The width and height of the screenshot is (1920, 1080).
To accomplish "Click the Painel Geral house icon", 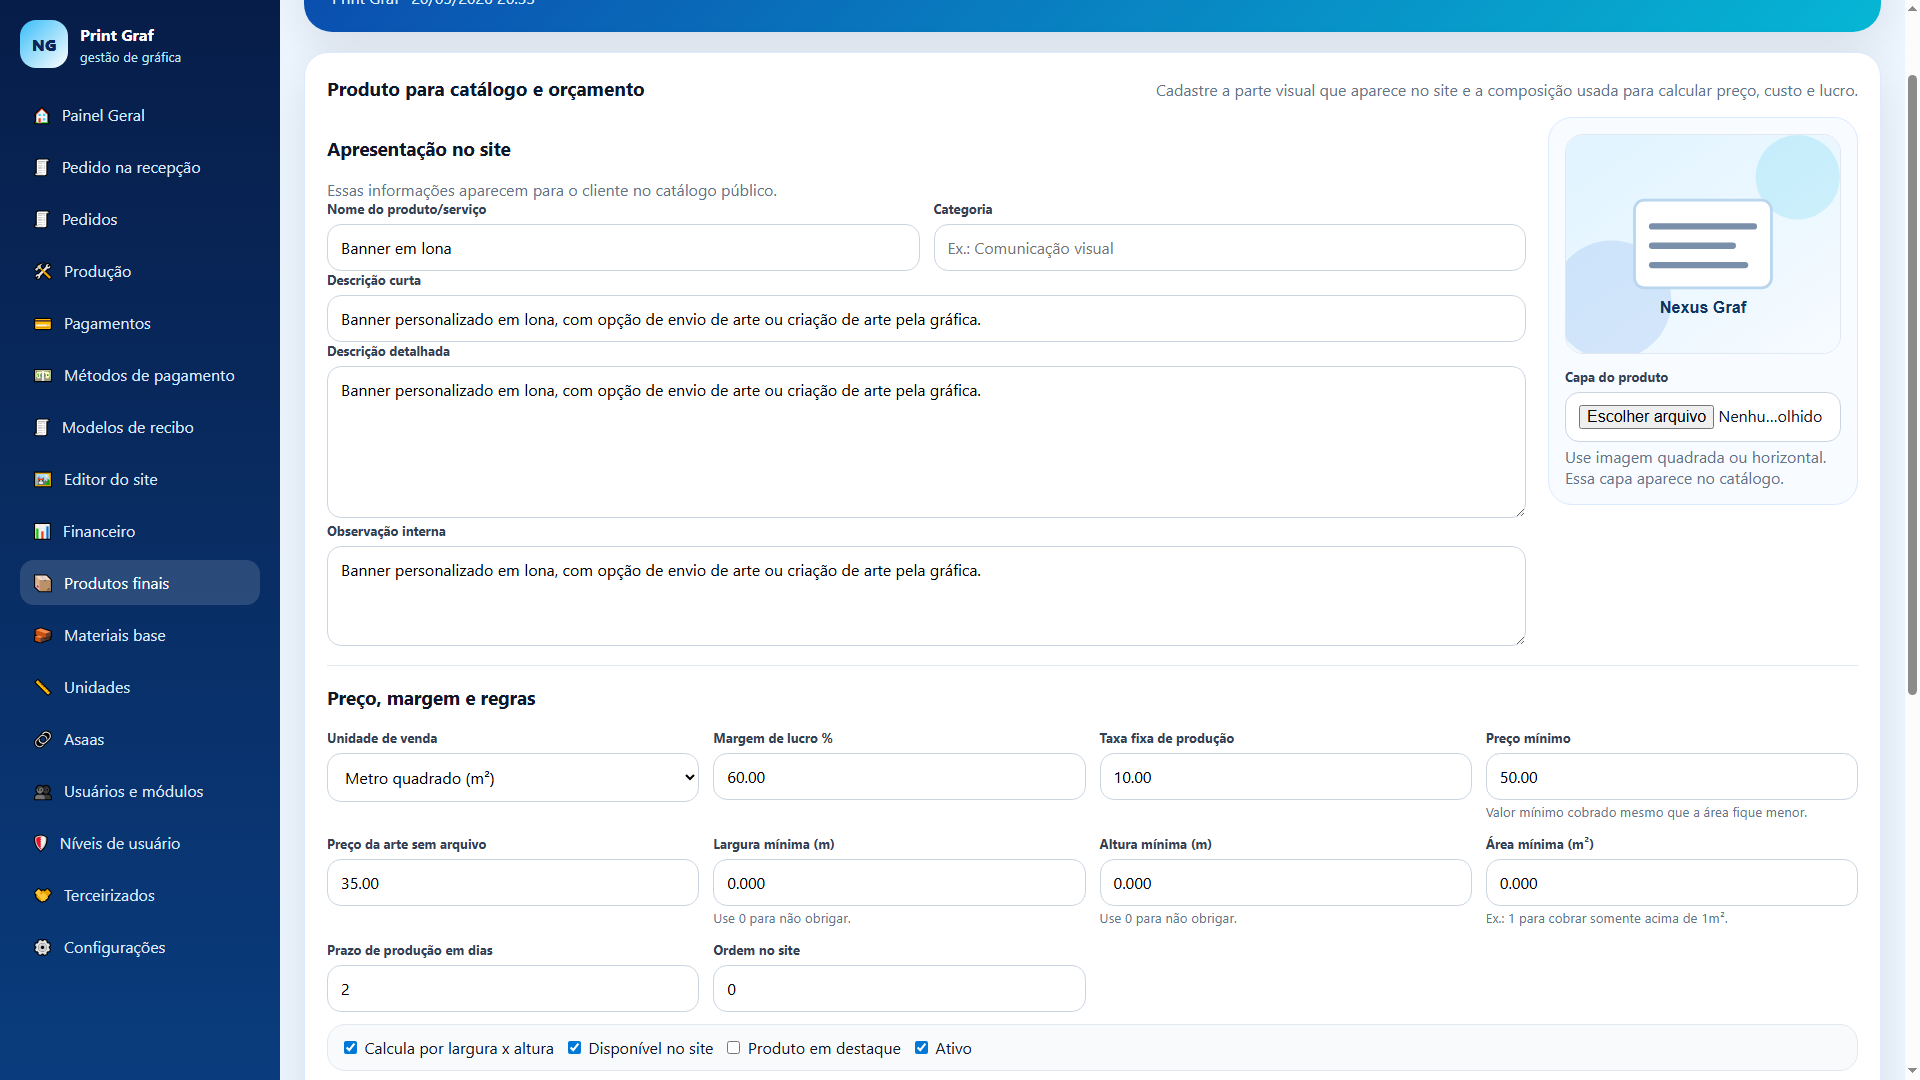I will (42, 116).
